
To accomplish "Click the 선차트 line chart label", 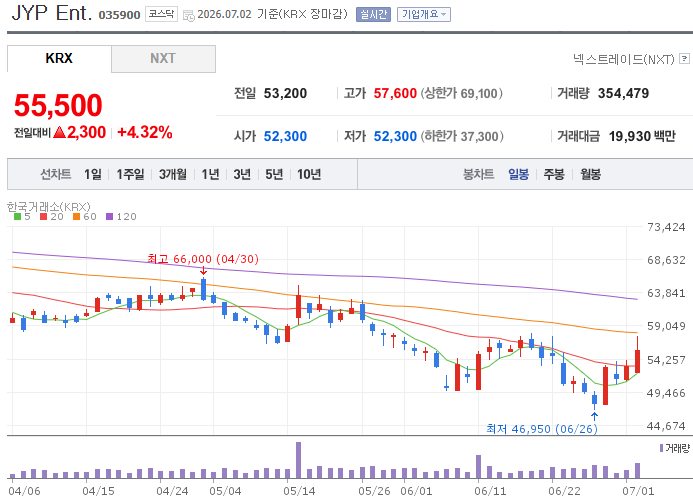I will 56,174.
